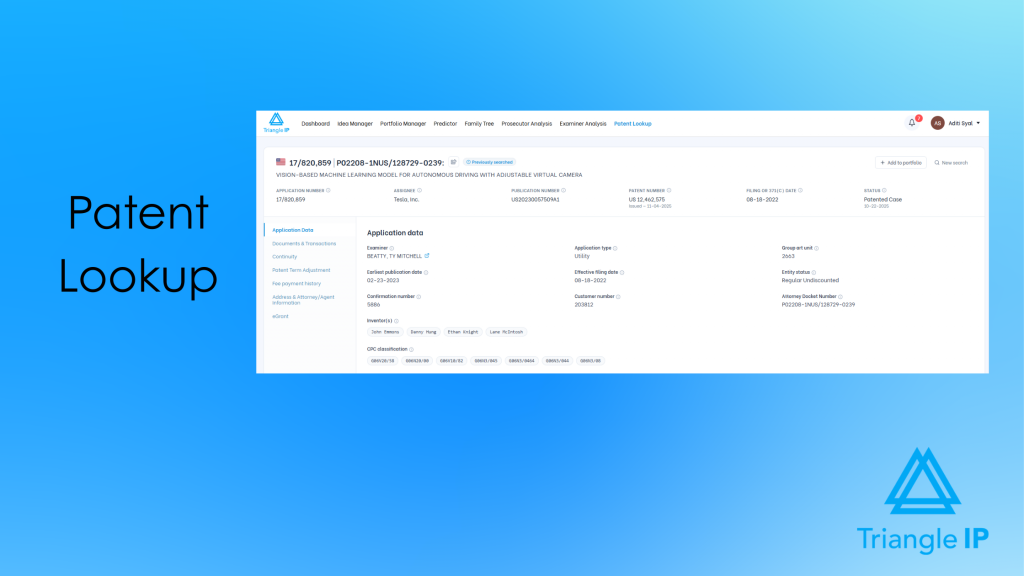This screenshot has width=1024, height=576.
Task: Open Patent Term Adjustment section
Action: coord(301,270)
